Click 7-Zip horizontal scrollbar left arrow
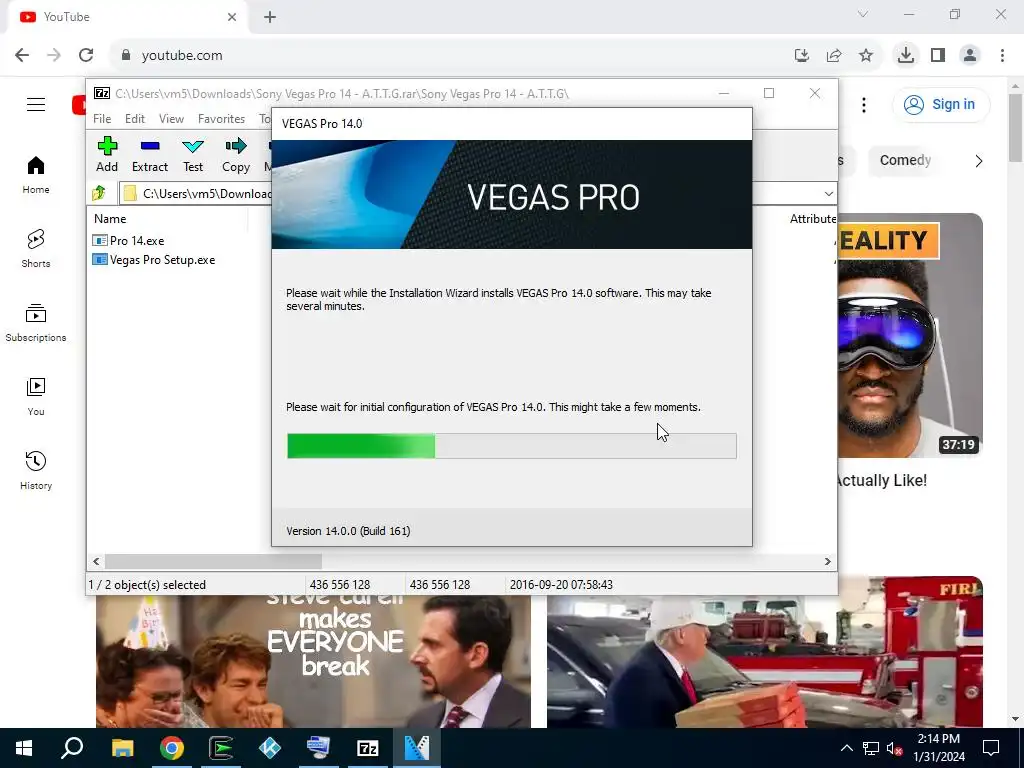Viewport: 1024px width, 768px height. point(97,562)
